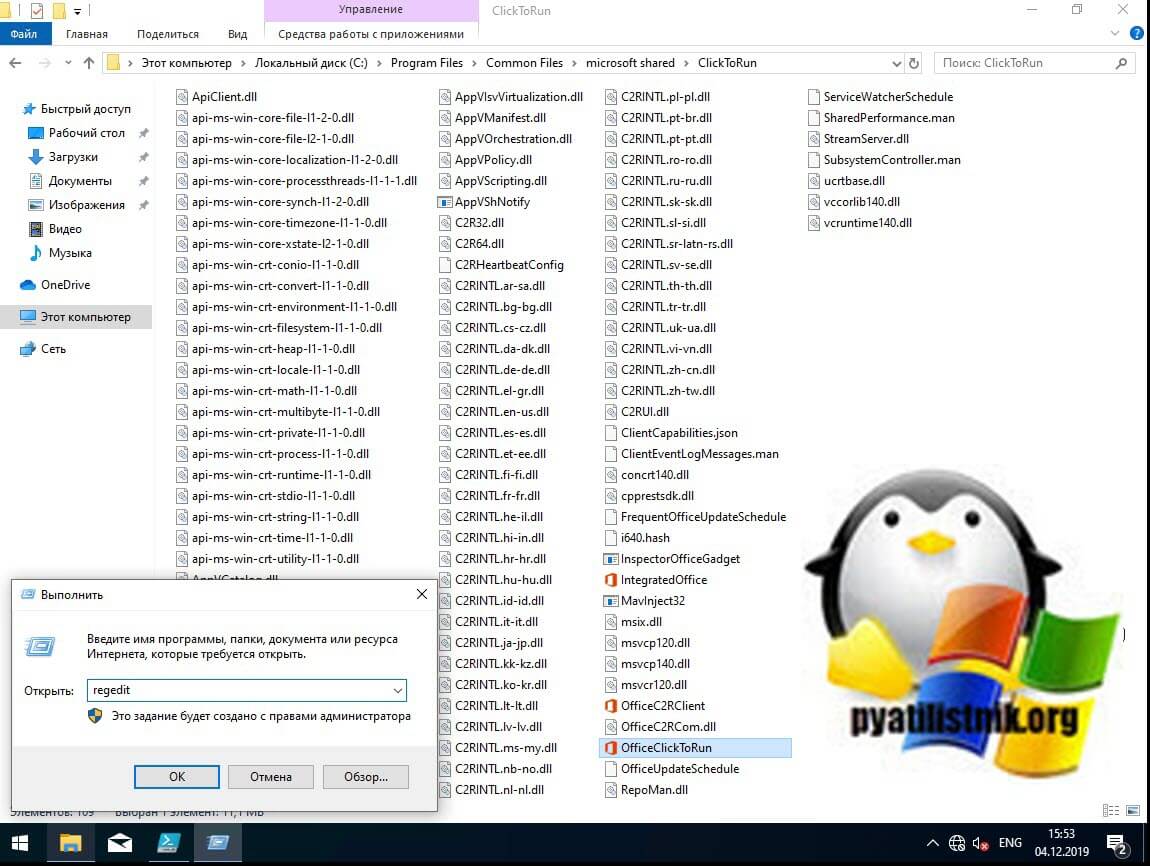The height and width of the screenshot is (866, 1150).
Task: Switch to details view icon in status bar
Action: (1111, 810)
